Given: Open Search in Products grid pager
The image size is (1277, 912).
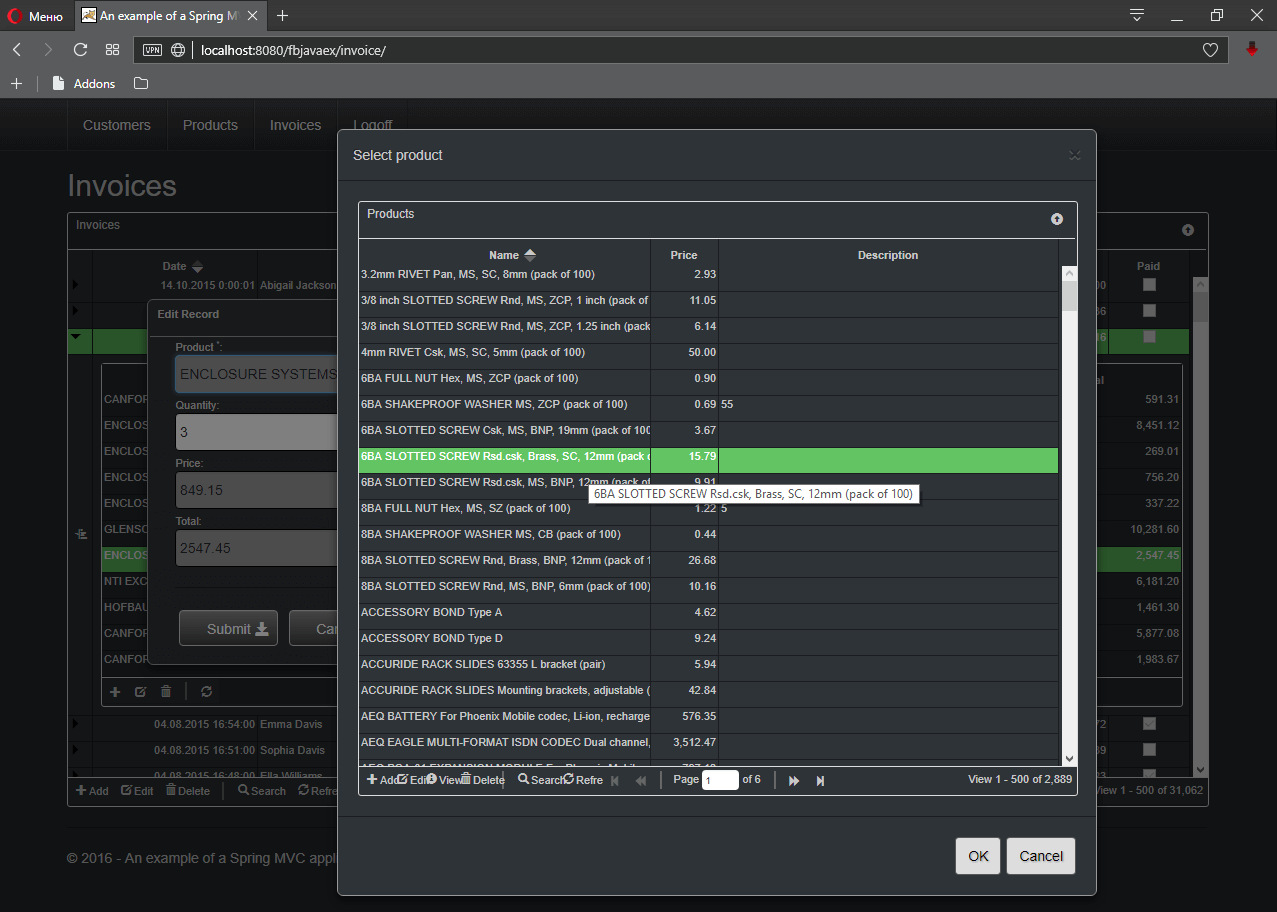Looking at the screenshot, I should tap(540, 780).
